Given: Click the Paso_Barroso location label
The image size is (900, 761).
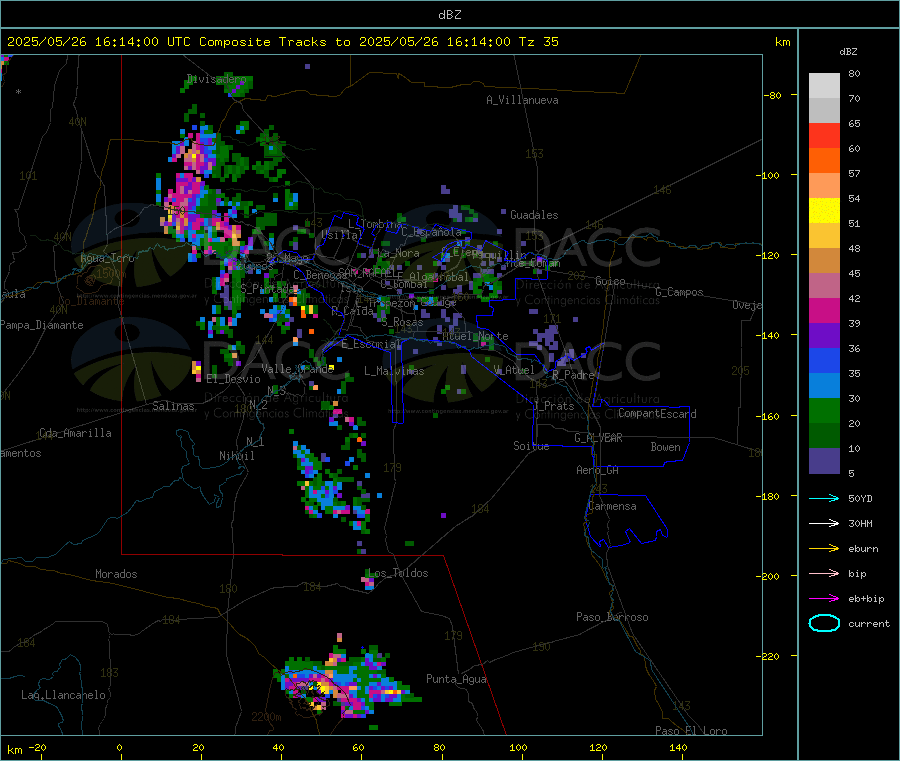Looking at the screenshot, I should [x=612, y=617].
